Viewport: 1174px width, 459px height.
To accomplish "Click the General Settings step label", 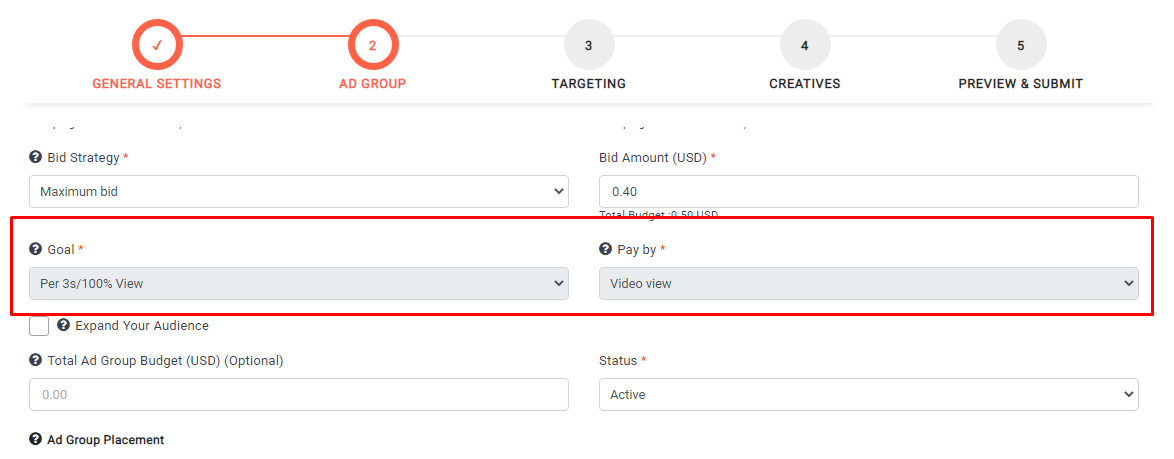I will (x=157, y=84).
